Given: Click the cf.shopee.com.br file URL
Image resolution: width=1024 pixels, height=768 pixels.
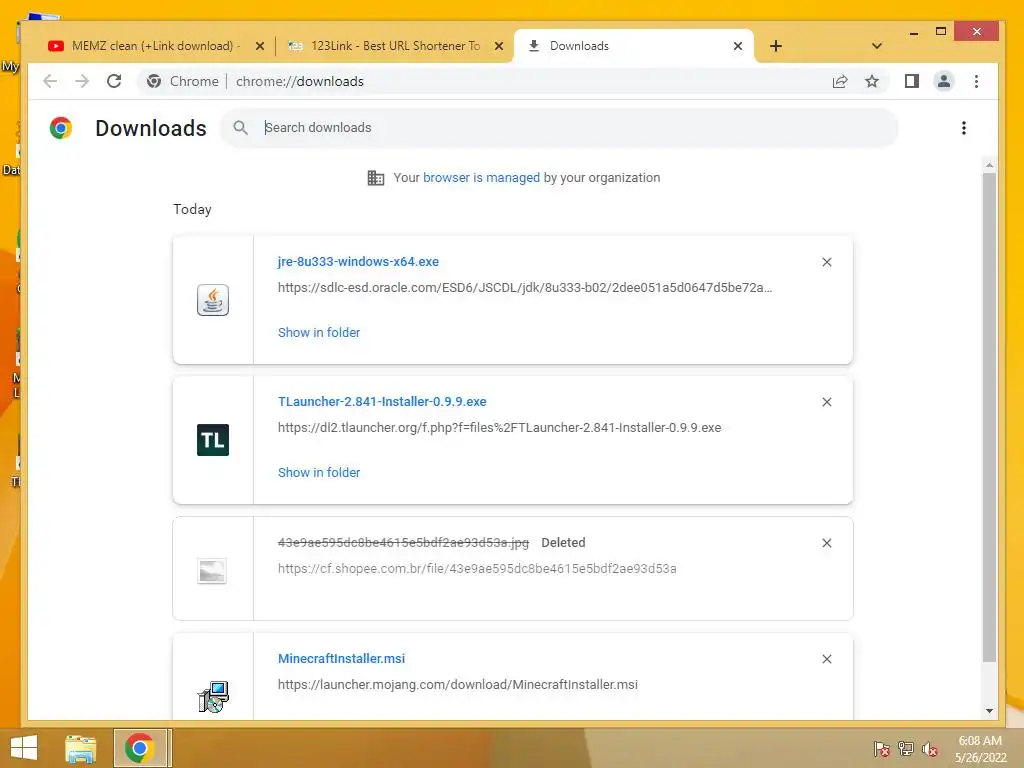Looking at the screenshot, I should point(477,569).
